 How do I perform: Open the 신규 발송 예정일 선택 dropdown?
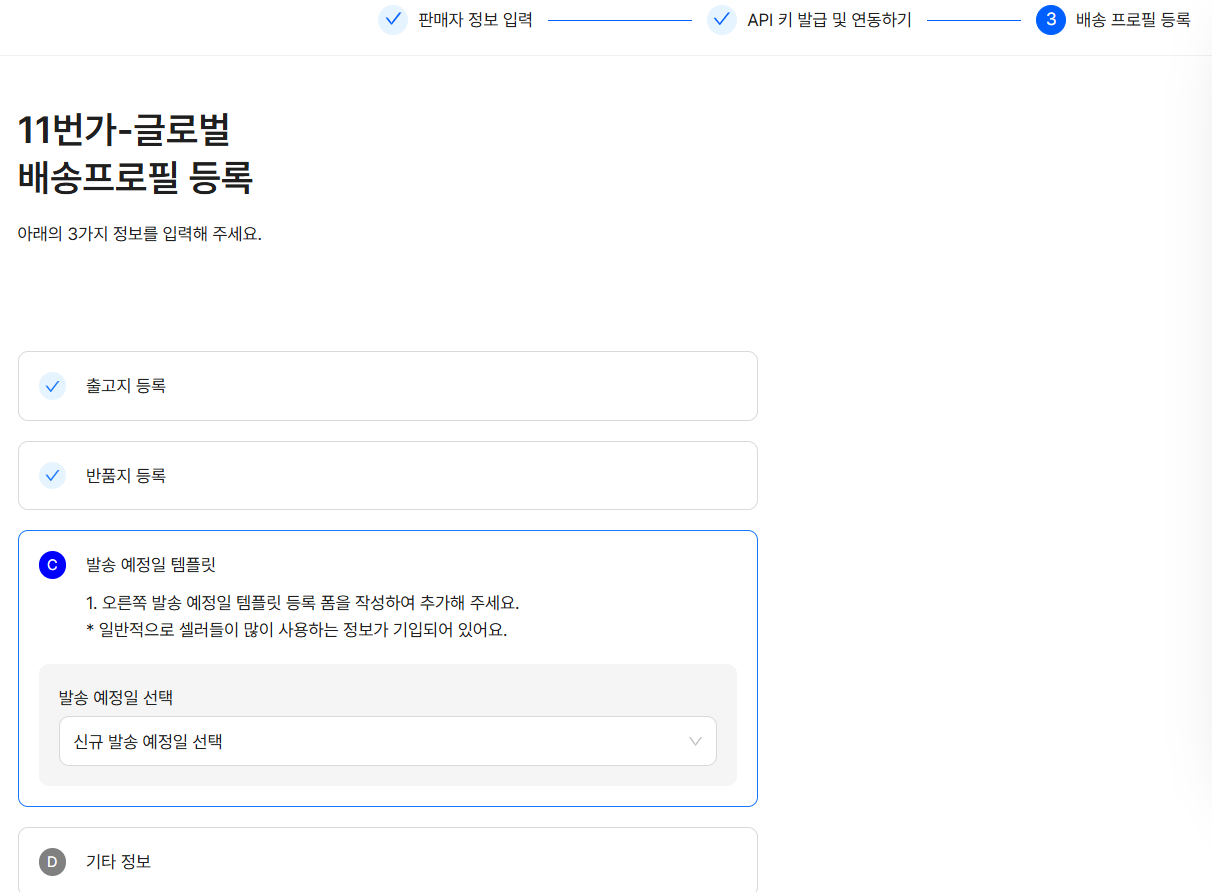click(x=388, y=741)
